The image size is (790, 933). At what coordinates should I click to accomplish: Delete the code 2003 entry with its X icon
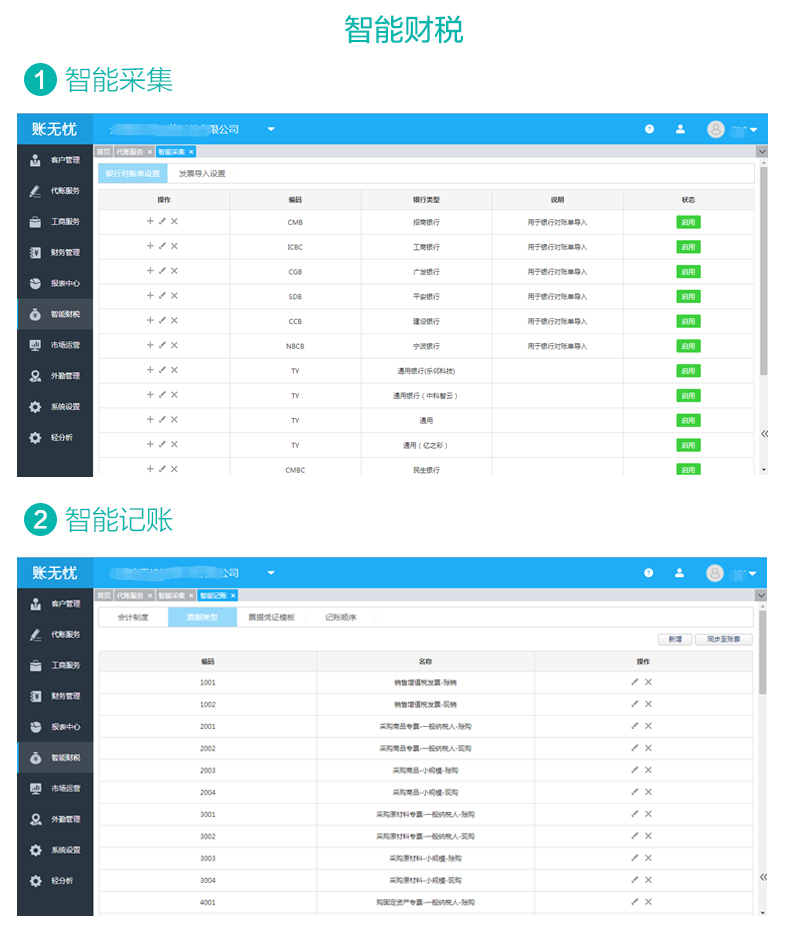click(x=648, y=770)
